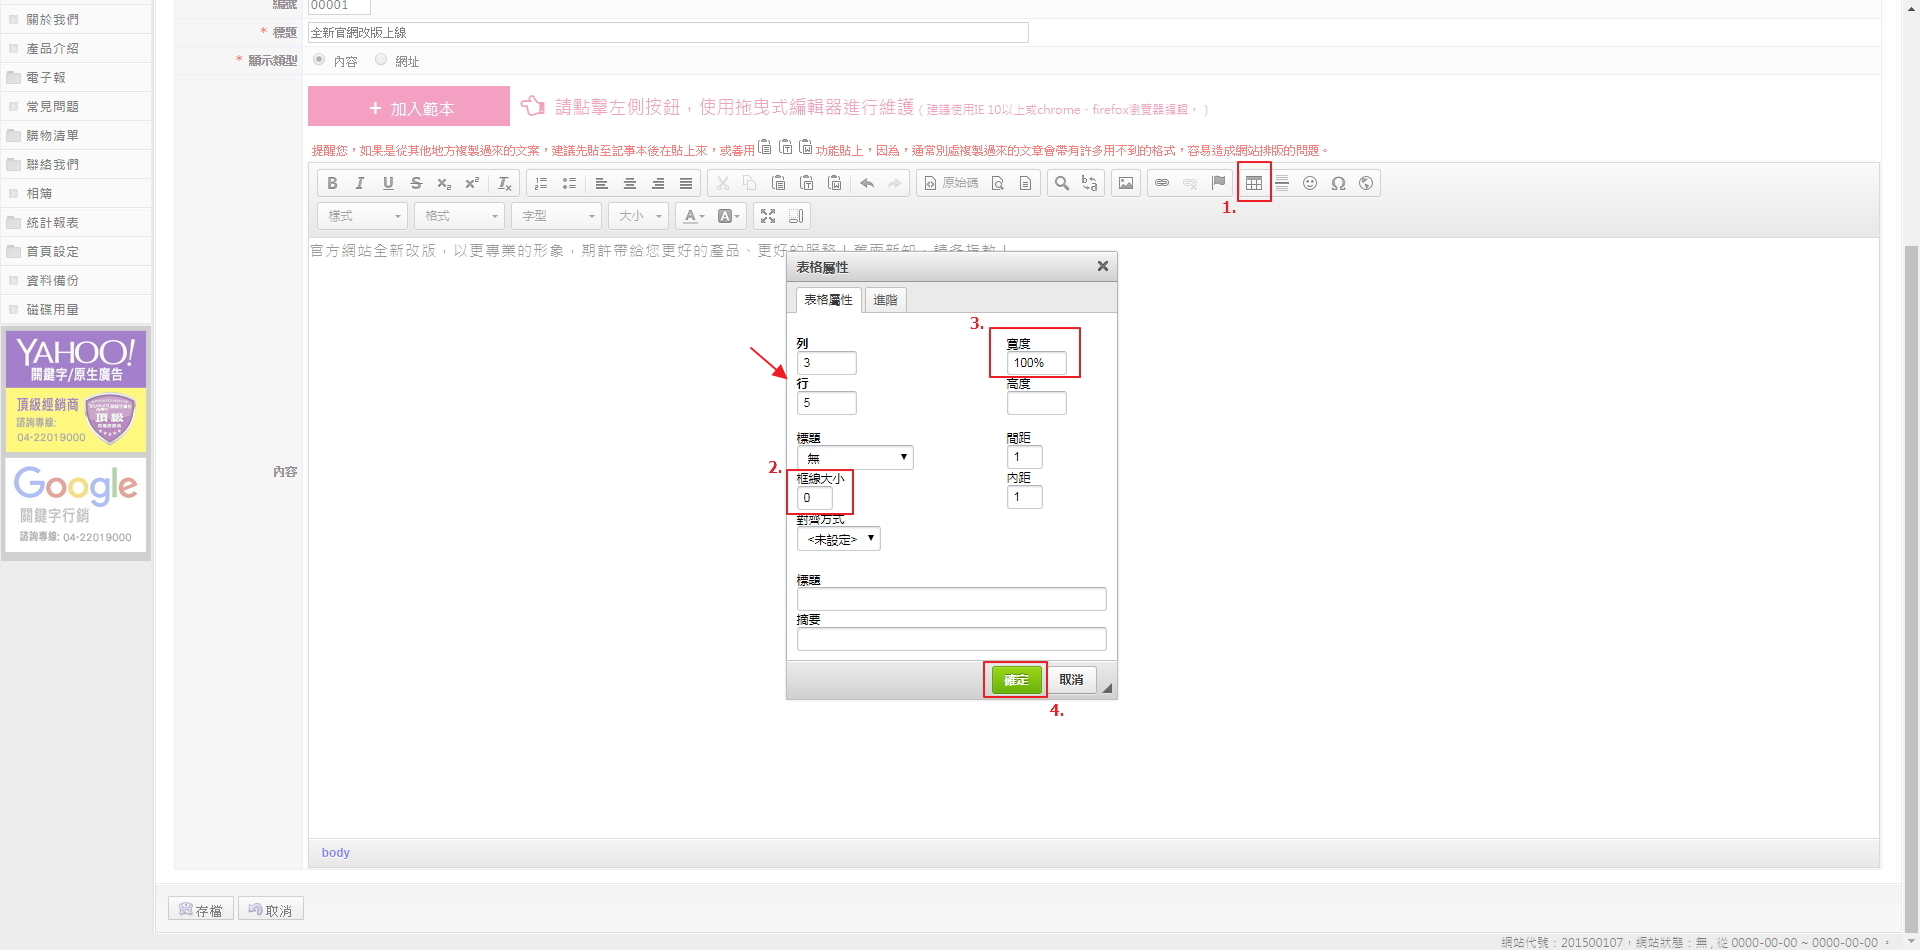The width and height of the screenshot is (1920, 950).
Task: Open the 樣式 styles dropdown
Action: tap(363, 216)
